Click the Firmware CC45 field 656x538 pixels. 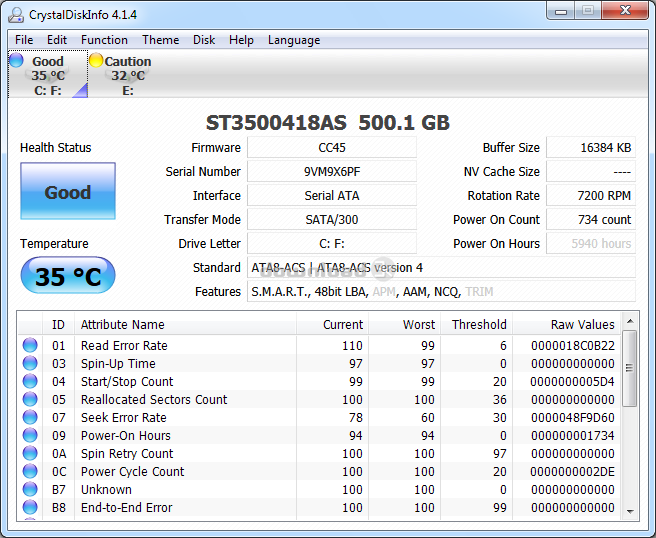332,147
